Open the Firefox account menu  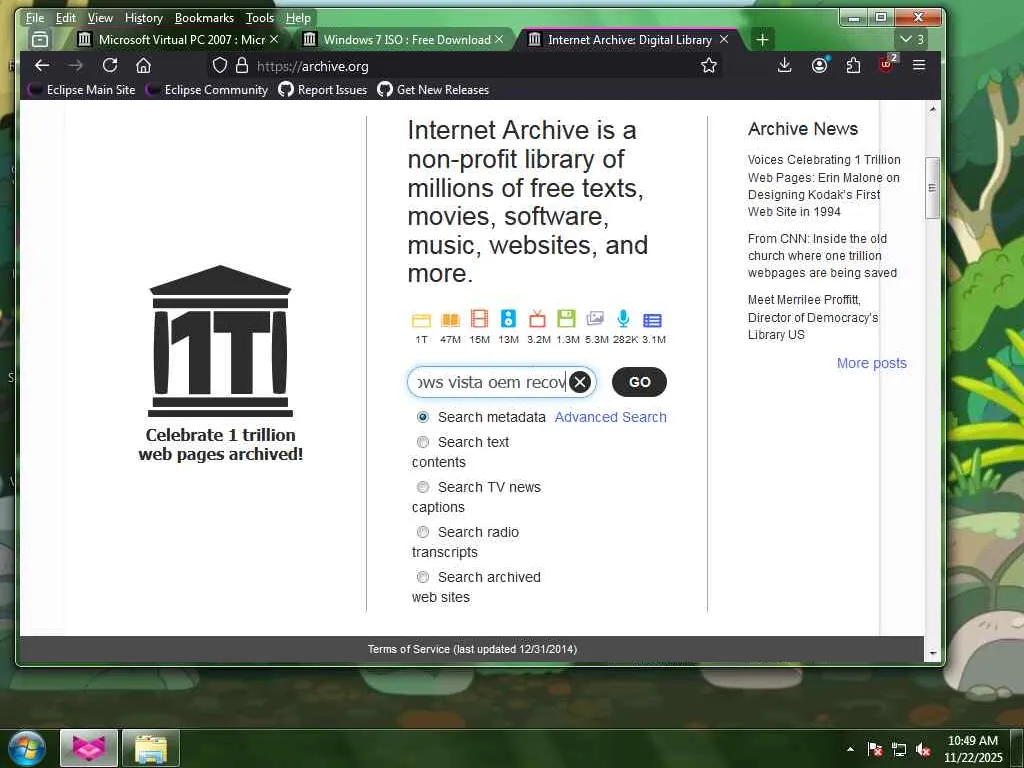tap(819, 65)
